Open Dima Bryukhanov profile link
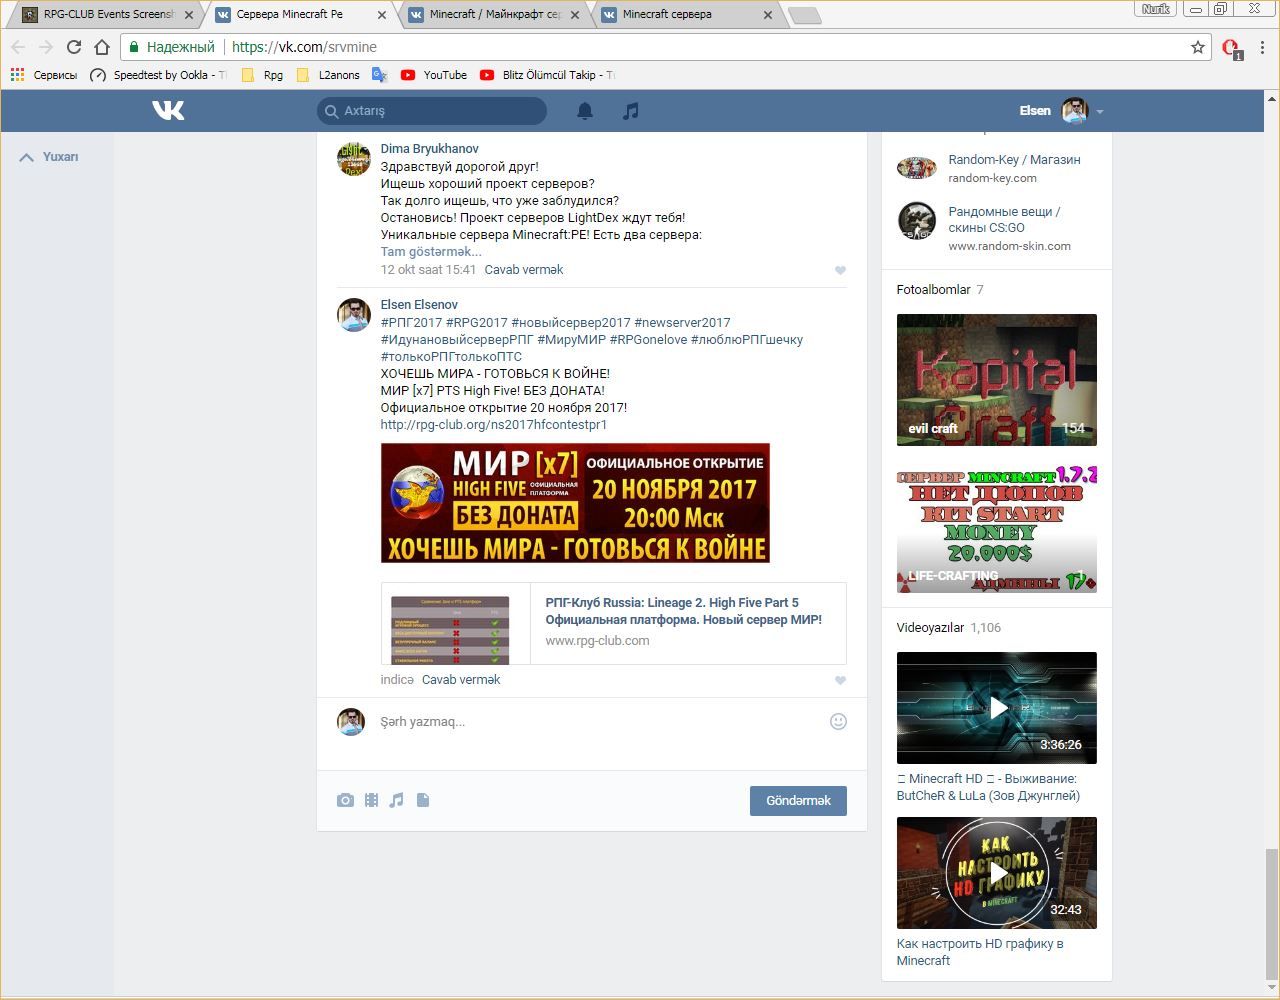The height and width of the screenshot is (1000, 1280). (429, 149)
